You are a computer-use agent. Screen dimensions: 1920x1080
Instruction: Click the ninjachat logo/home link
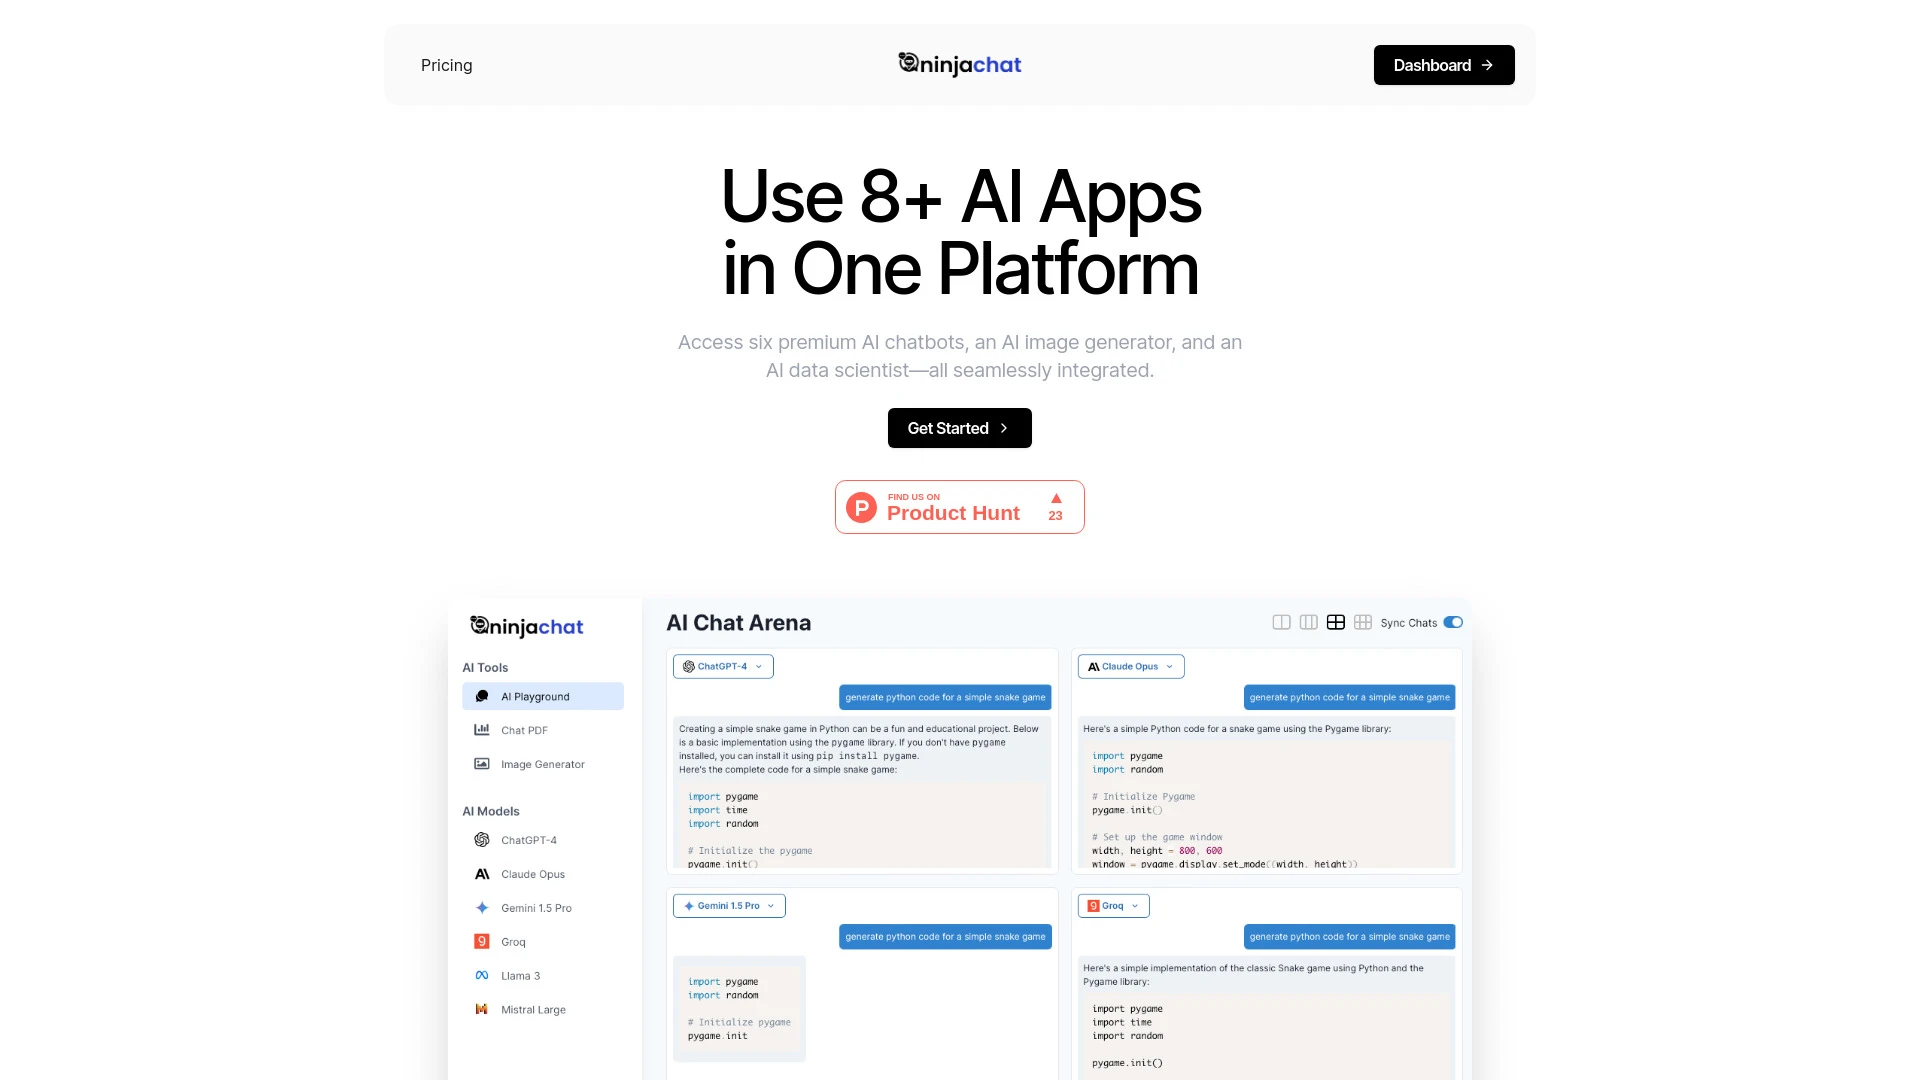point(959,65)
